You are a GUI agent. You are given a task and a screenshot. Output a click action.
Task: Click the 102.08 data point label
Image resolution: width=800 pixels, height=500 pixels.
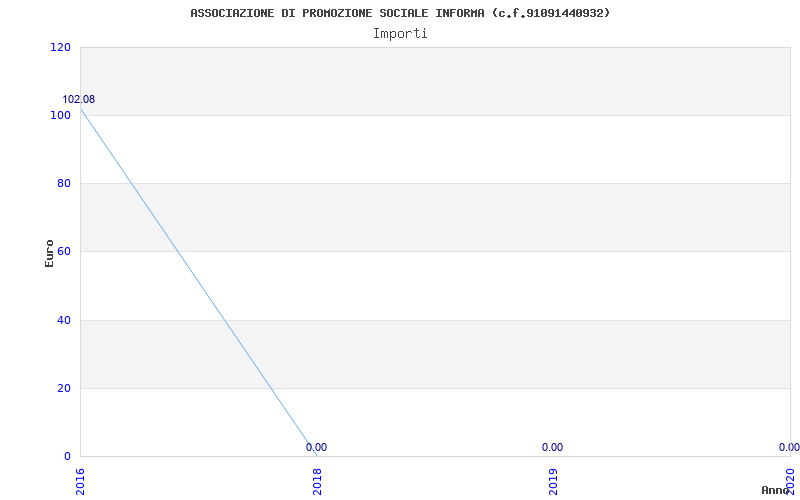pos(79,99)
